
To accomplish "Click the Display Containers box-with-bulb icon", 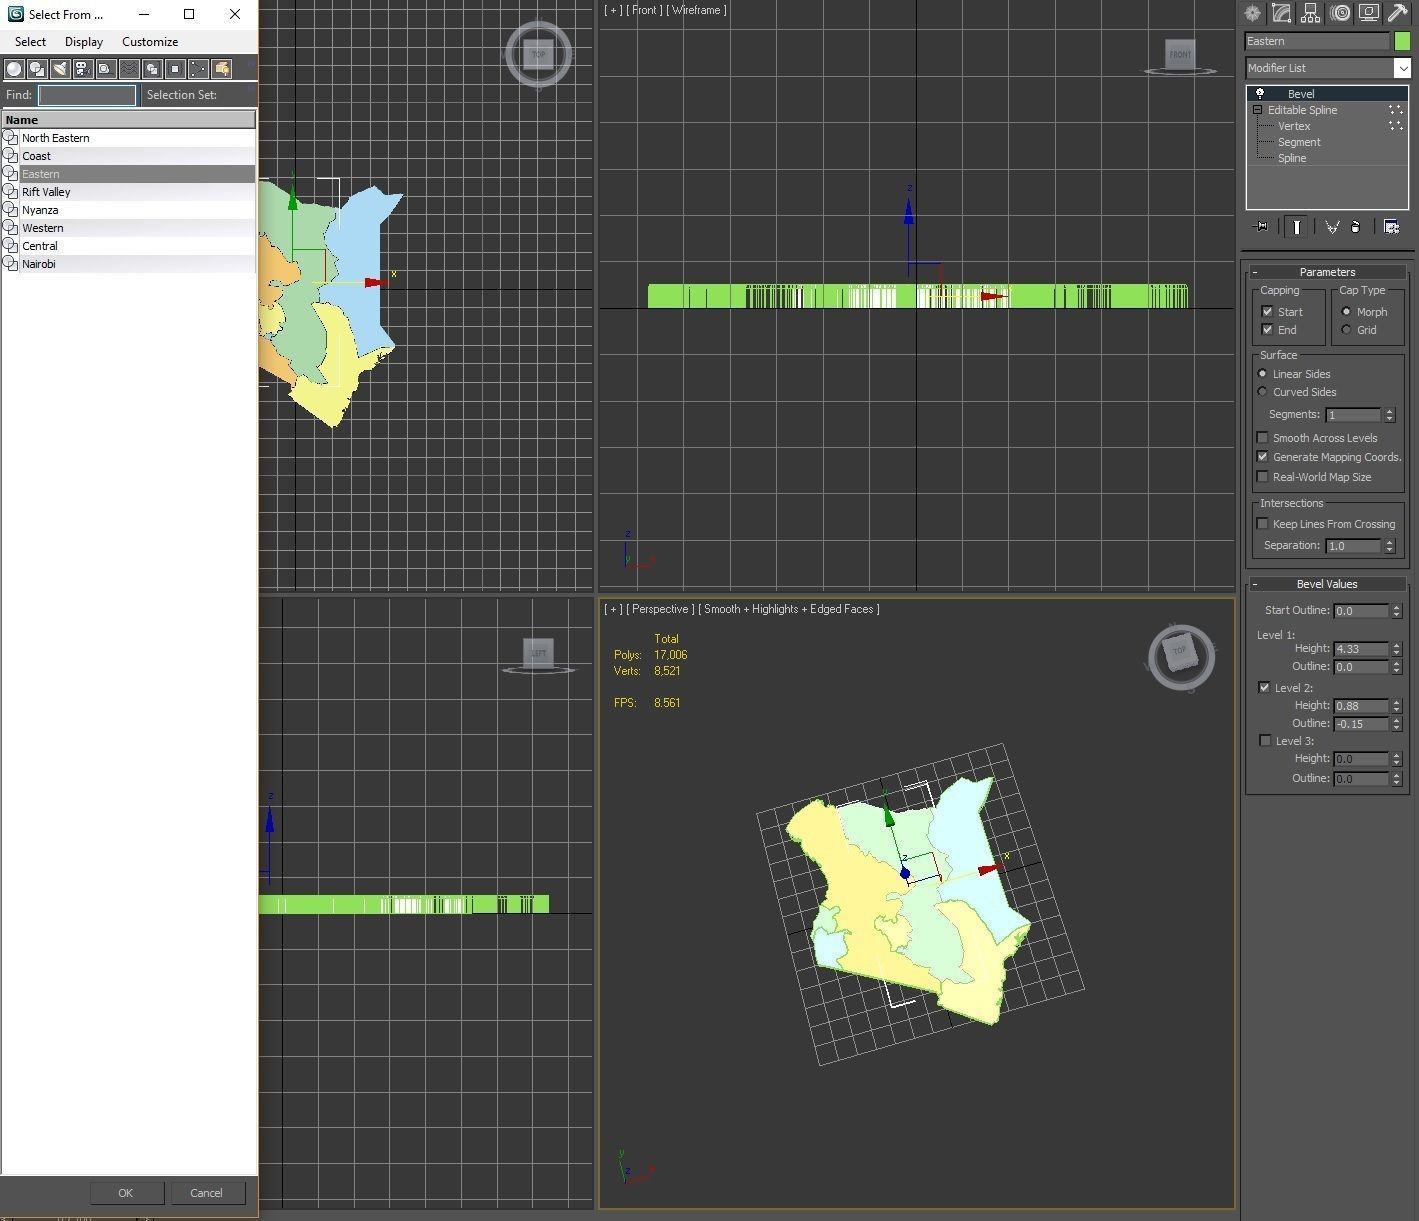I will click(221, 69).
